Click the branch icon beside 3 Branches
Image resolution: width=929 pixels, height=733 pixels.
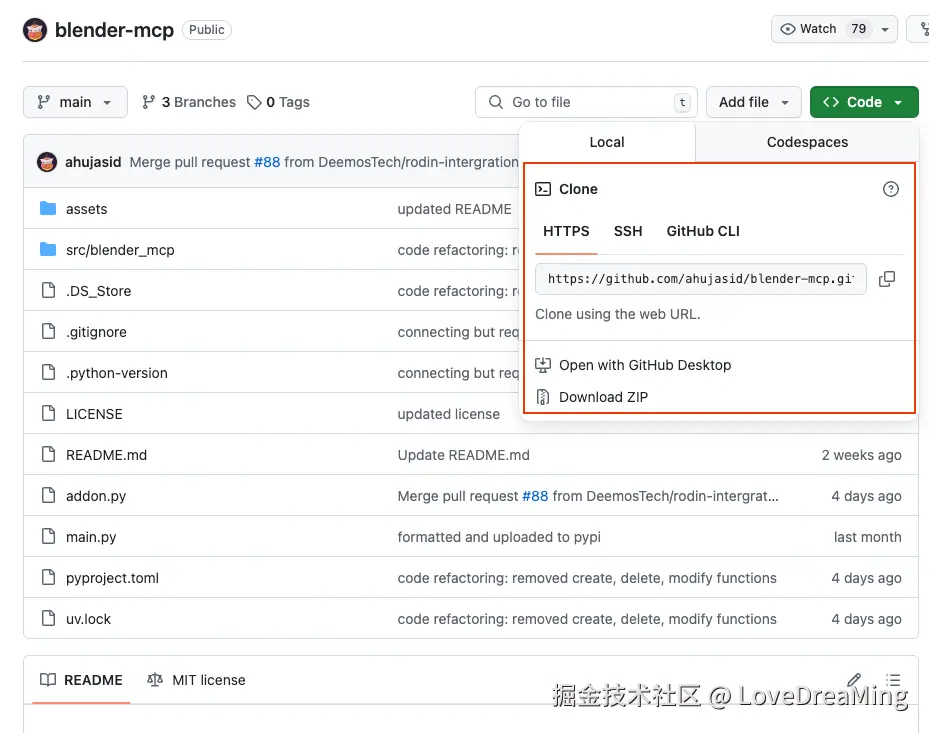point(148,102)
